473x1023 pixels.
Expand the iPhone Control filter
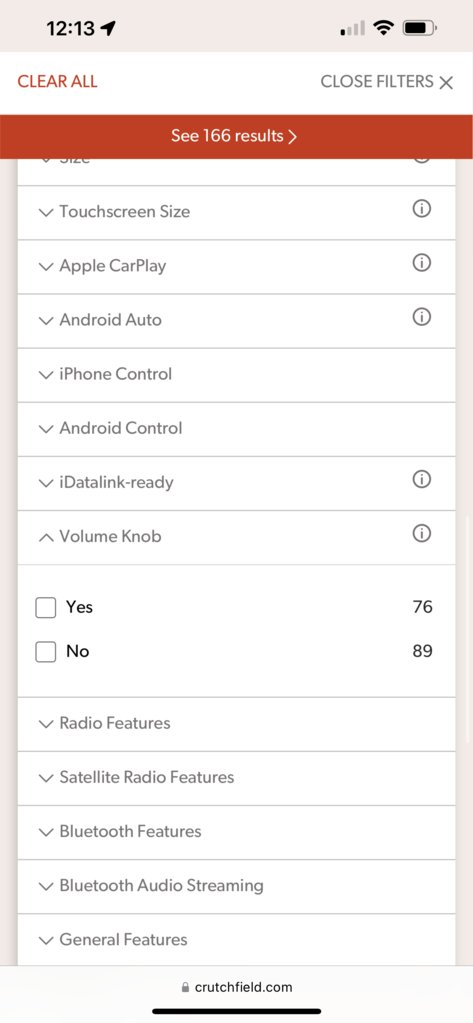[x=236, y=374]
